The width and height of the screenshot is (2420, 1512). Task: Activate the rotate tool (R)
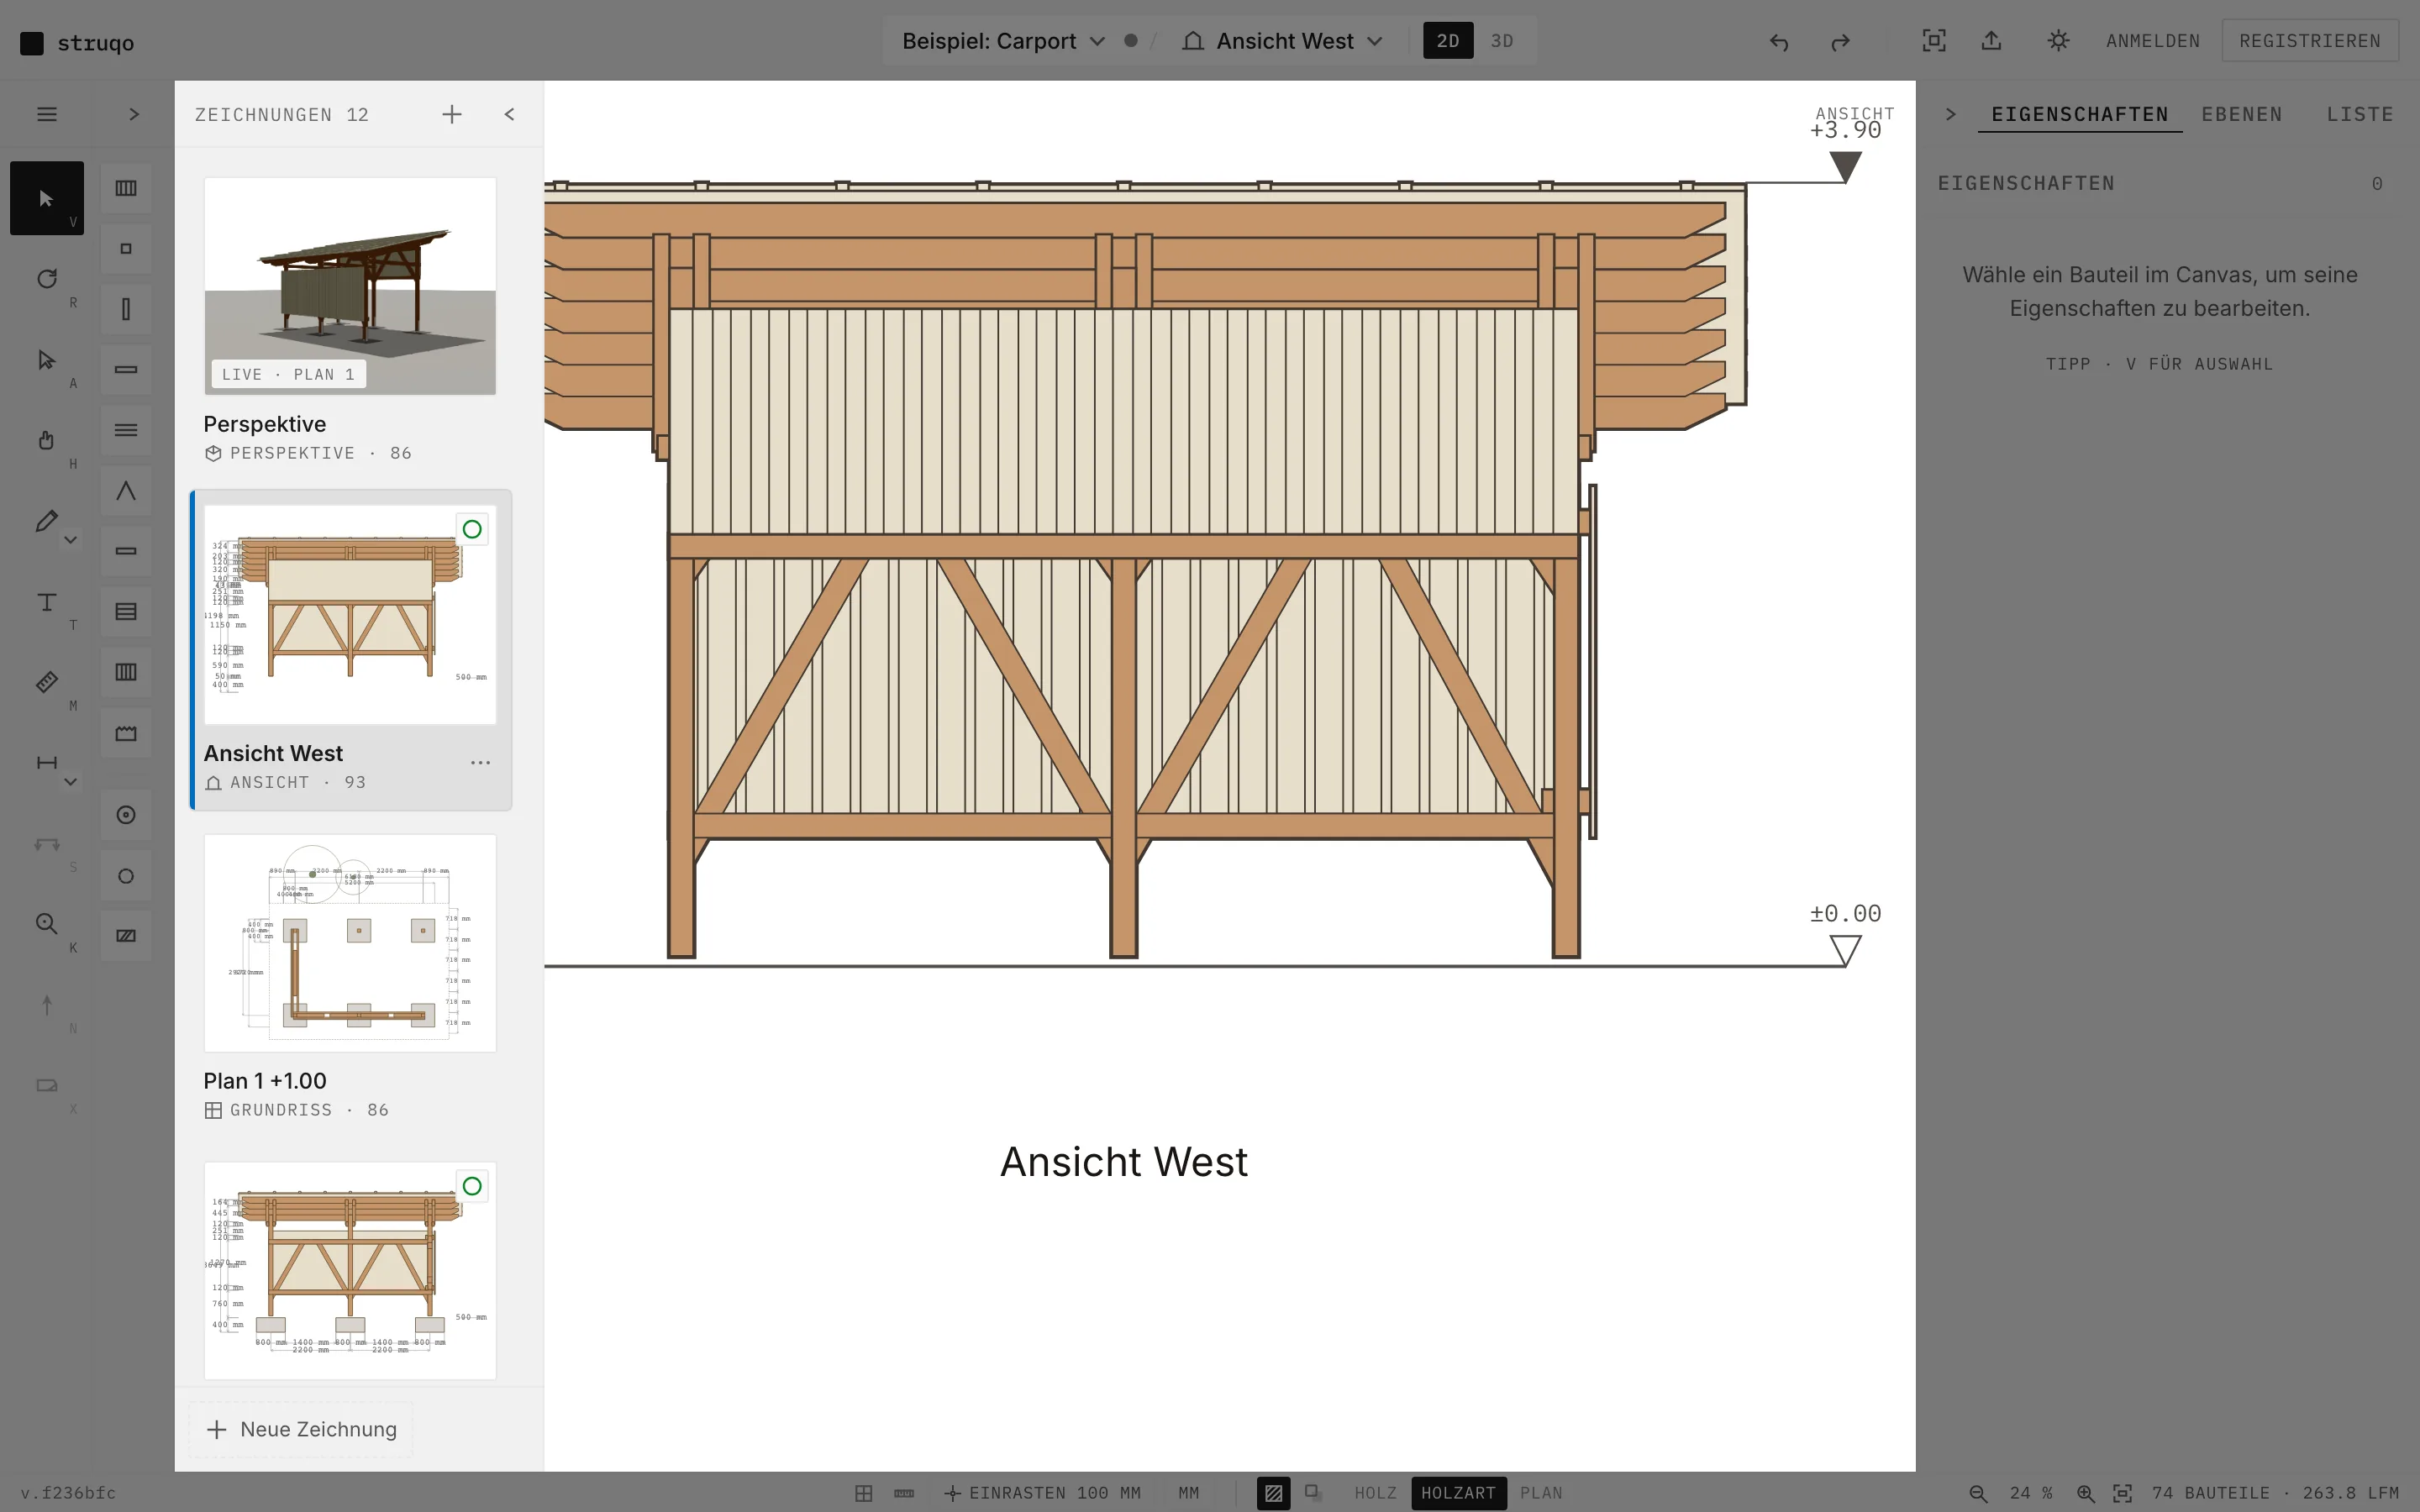pos(46,279)
